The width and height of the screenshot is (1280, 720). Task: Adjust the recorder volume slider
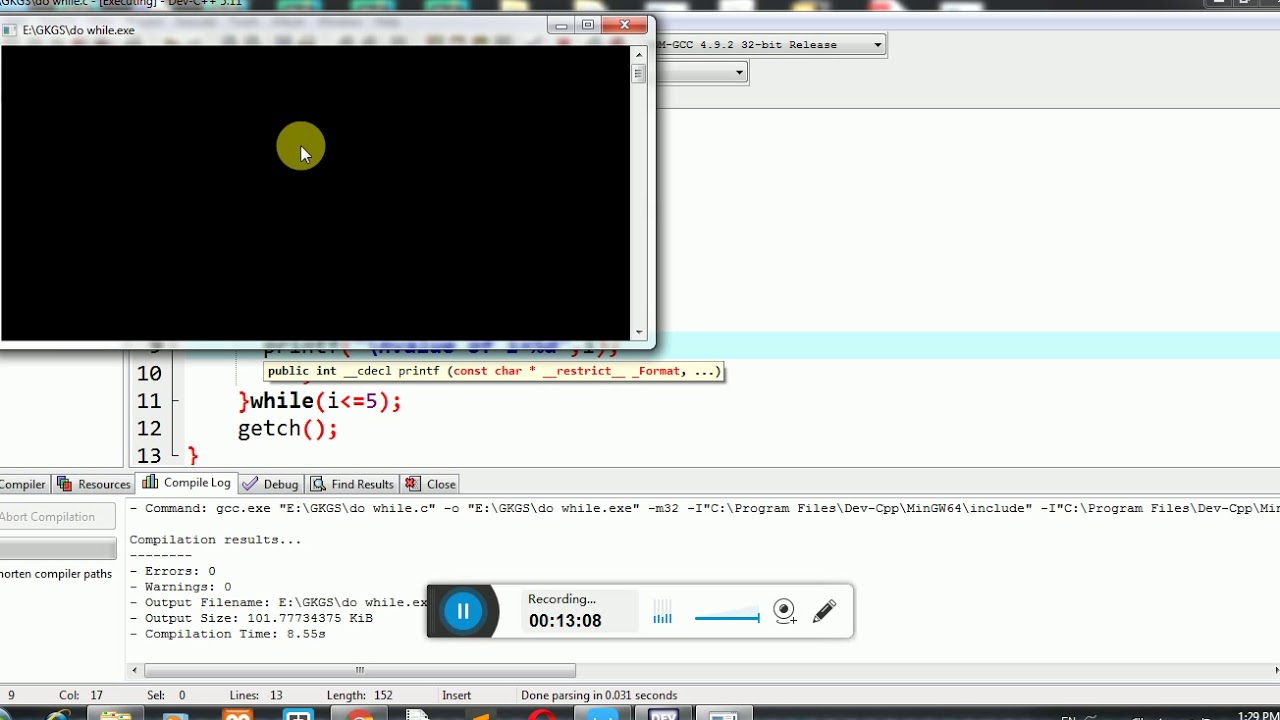727,617
